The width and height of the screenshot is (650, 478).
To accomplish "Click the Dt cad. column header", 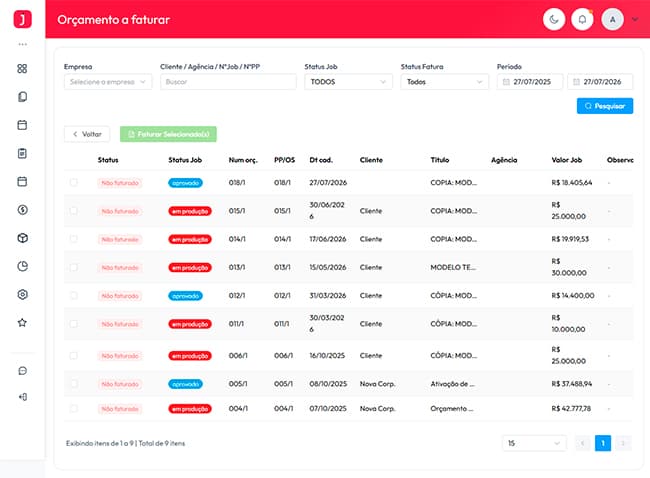I will (321, 160).
